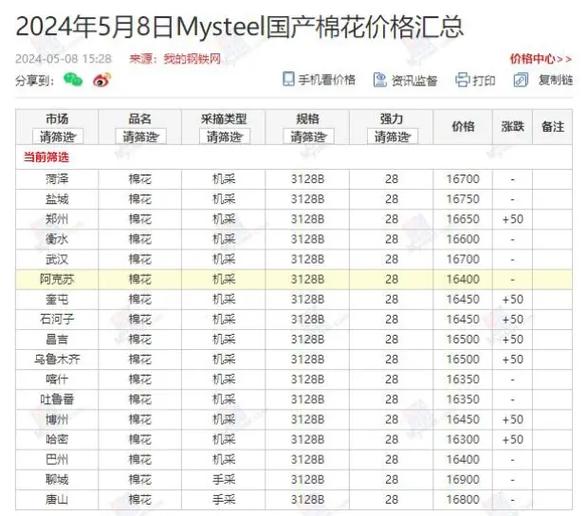Click the 复制链 copy link text
Viewport: 588px width, 516px height.
tap(556, 80)
